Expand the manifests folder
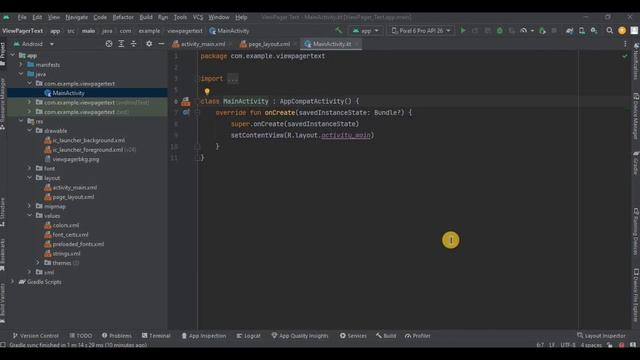Screen dimensions: 640x360 point(21,64)
